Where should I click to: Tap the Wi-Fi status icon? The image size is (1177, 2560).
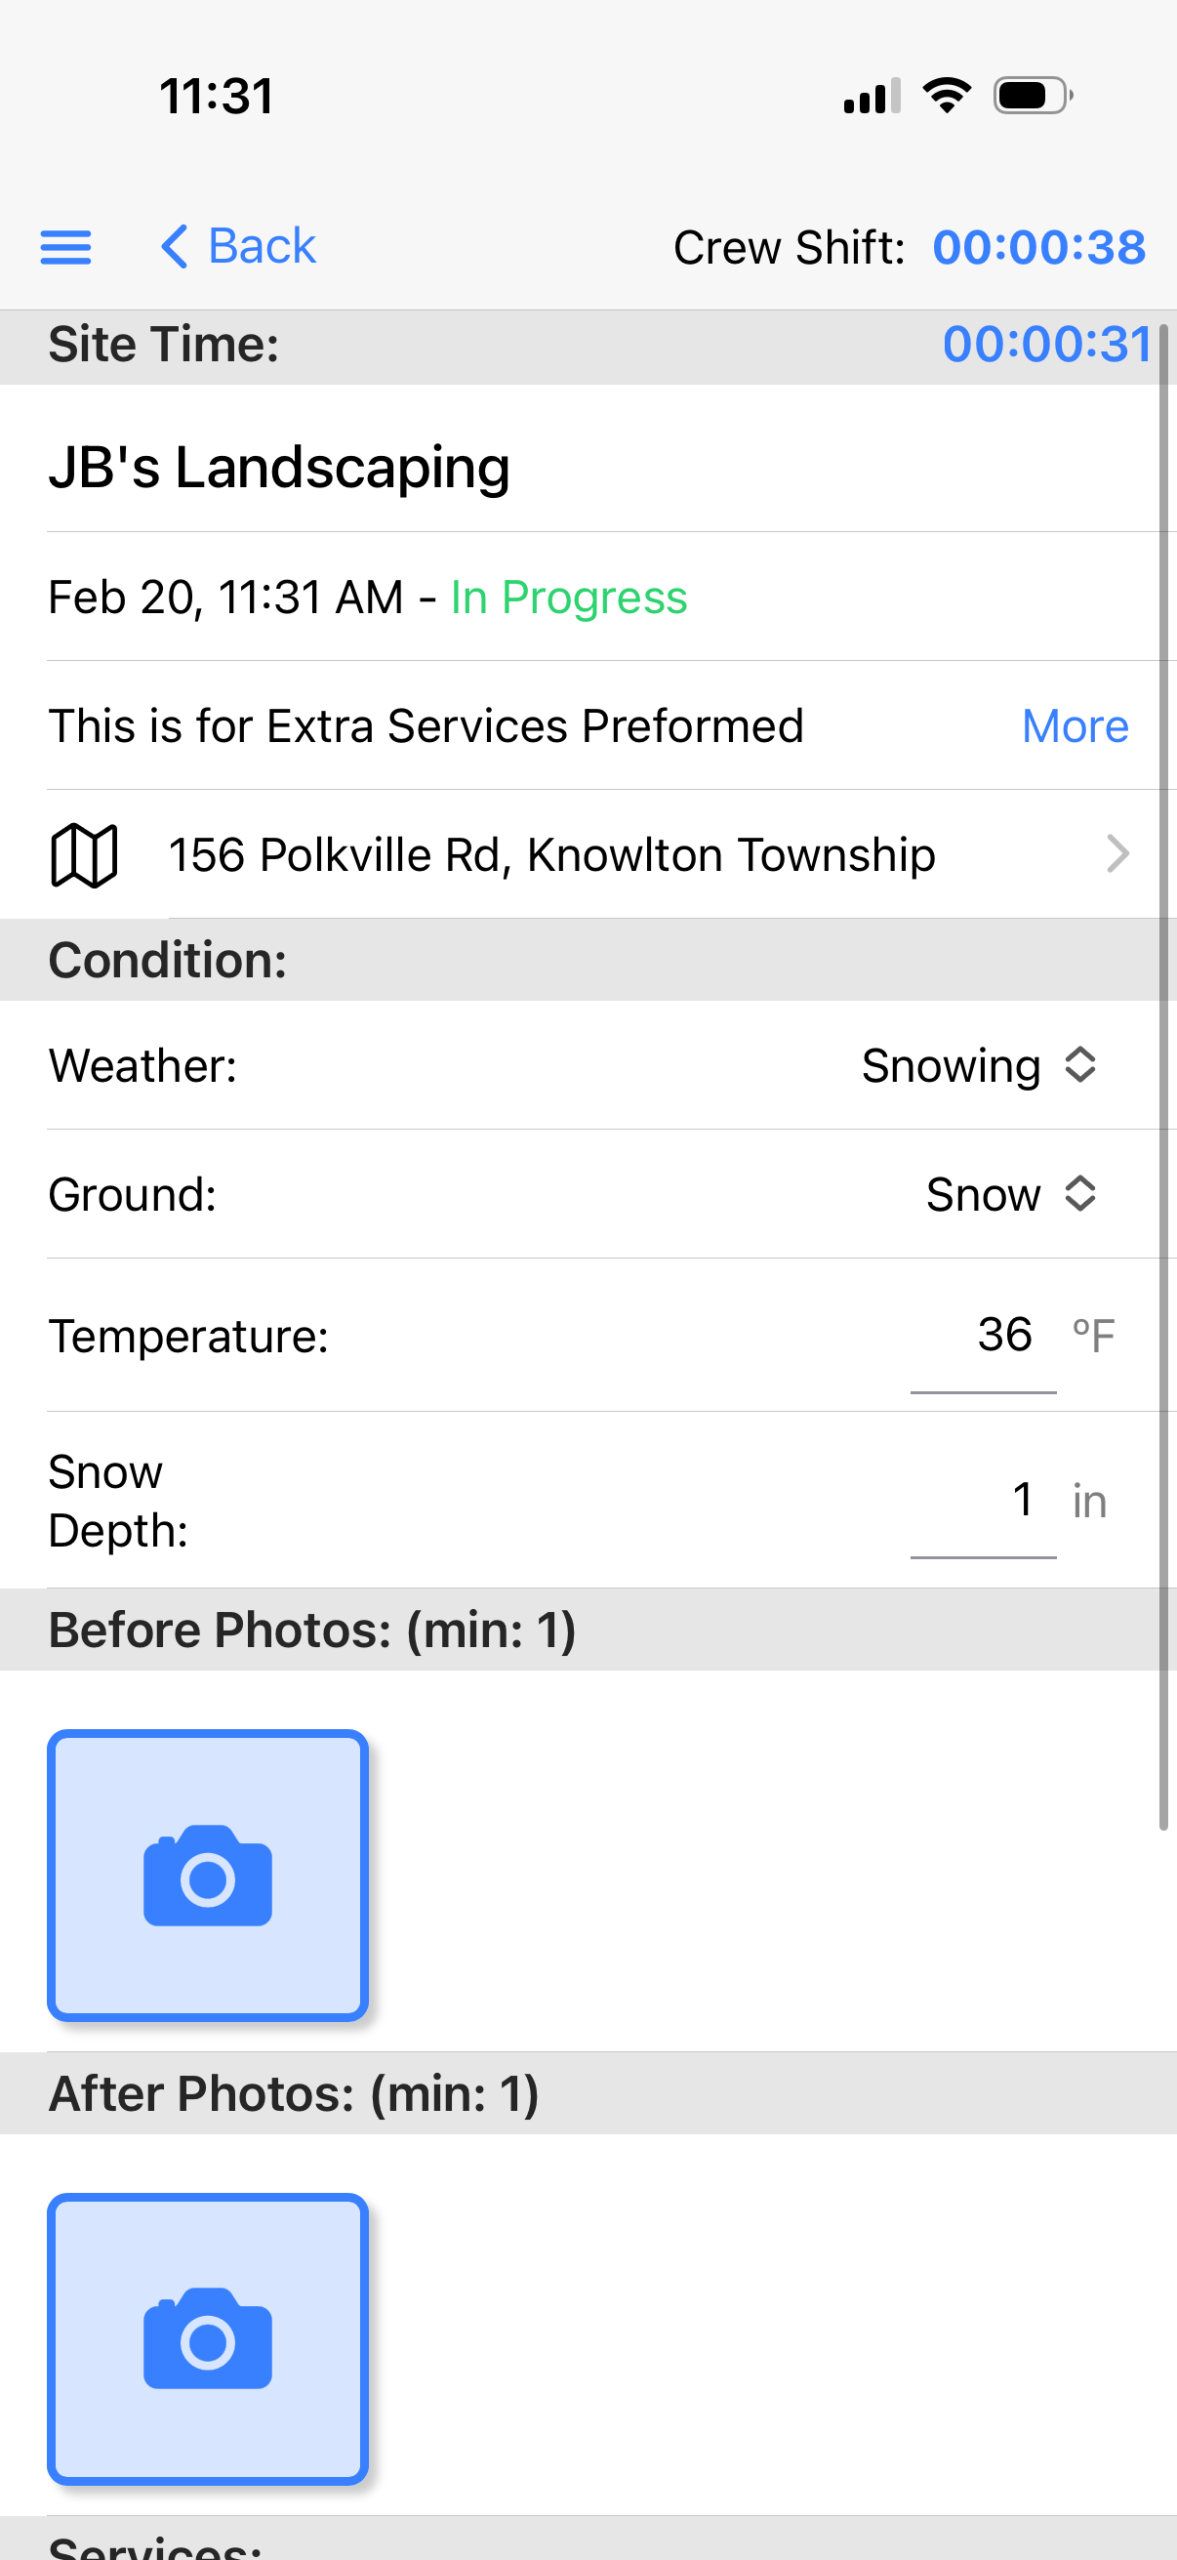946,96
